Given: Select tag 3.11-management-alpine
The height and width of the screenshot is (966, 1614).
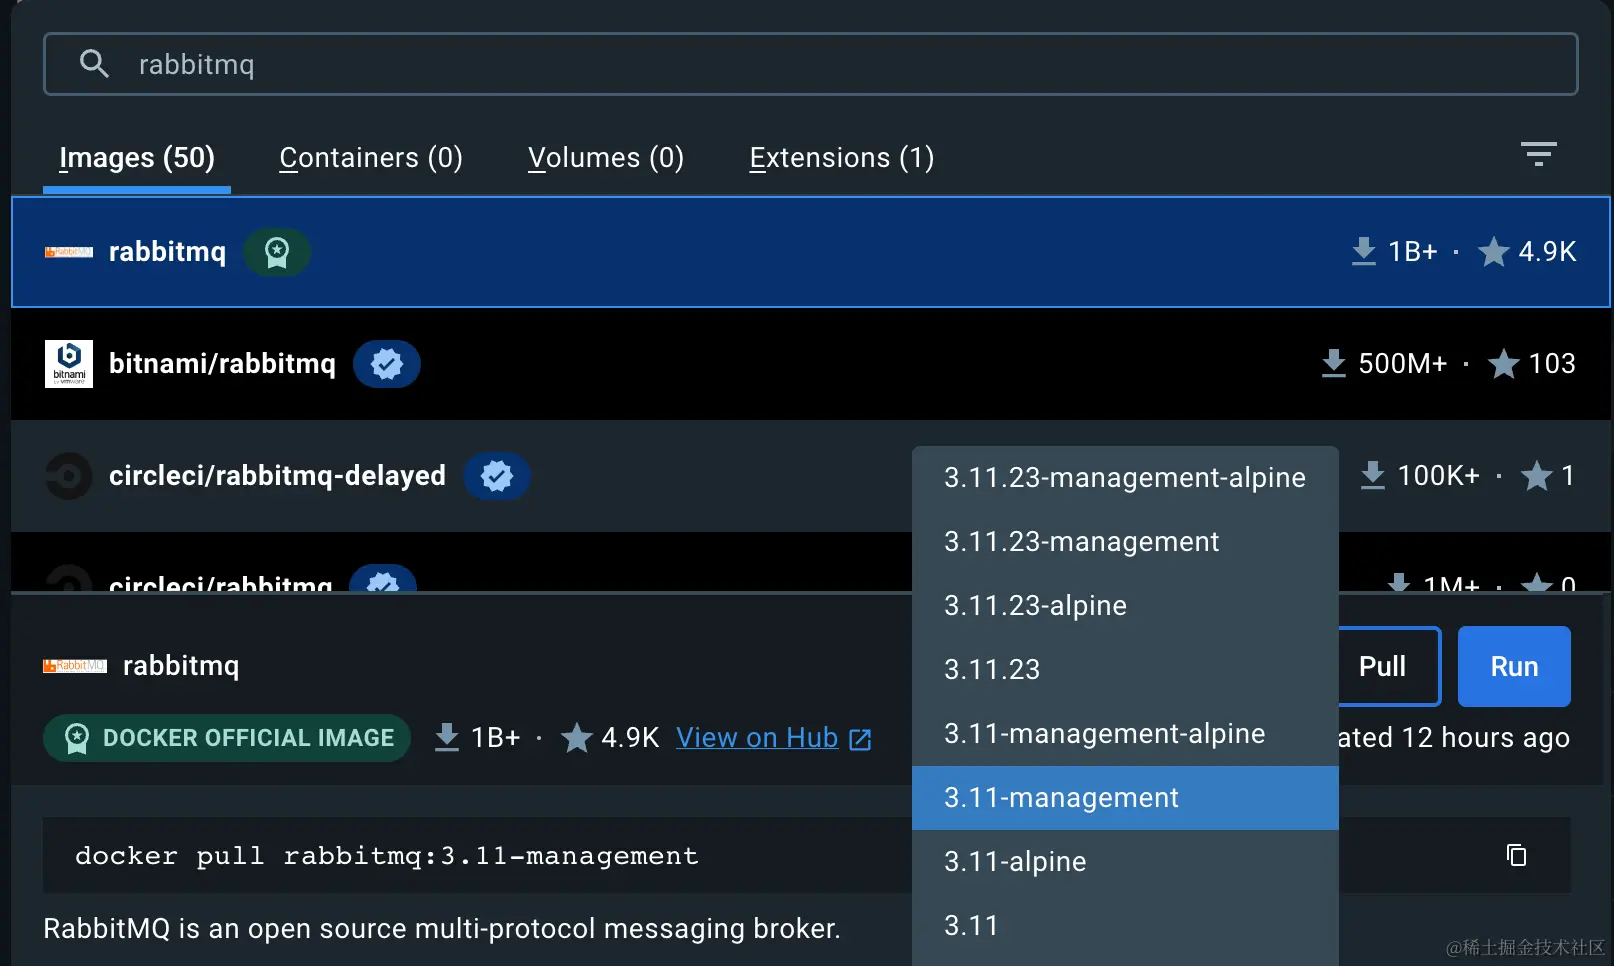Looking at the screenshot, I should pos(1125,734).
